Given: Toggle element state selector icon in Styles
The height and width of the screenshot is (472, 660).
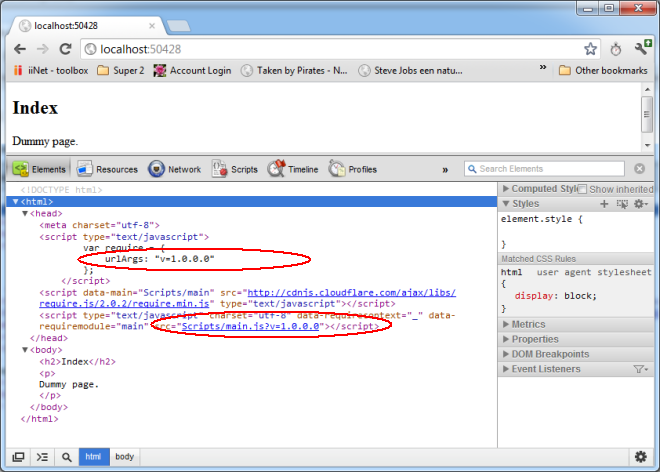Looking at the screenshot, I should 622,204.
